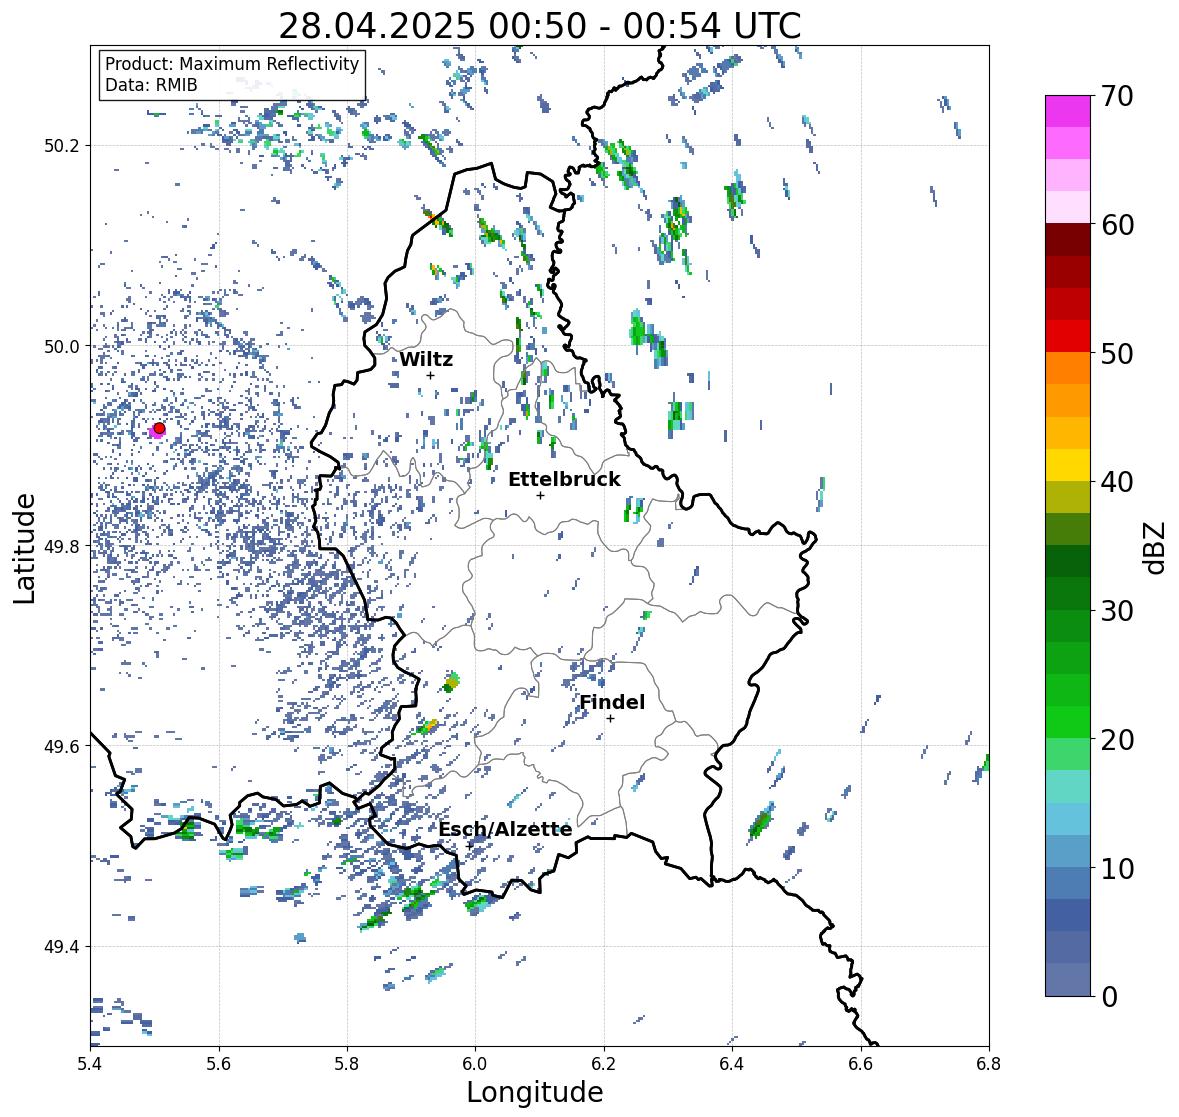This screenshot has height=1117, width=1179.
Task: Click the 50.0 latitude tick label
Action: [62, 347]
